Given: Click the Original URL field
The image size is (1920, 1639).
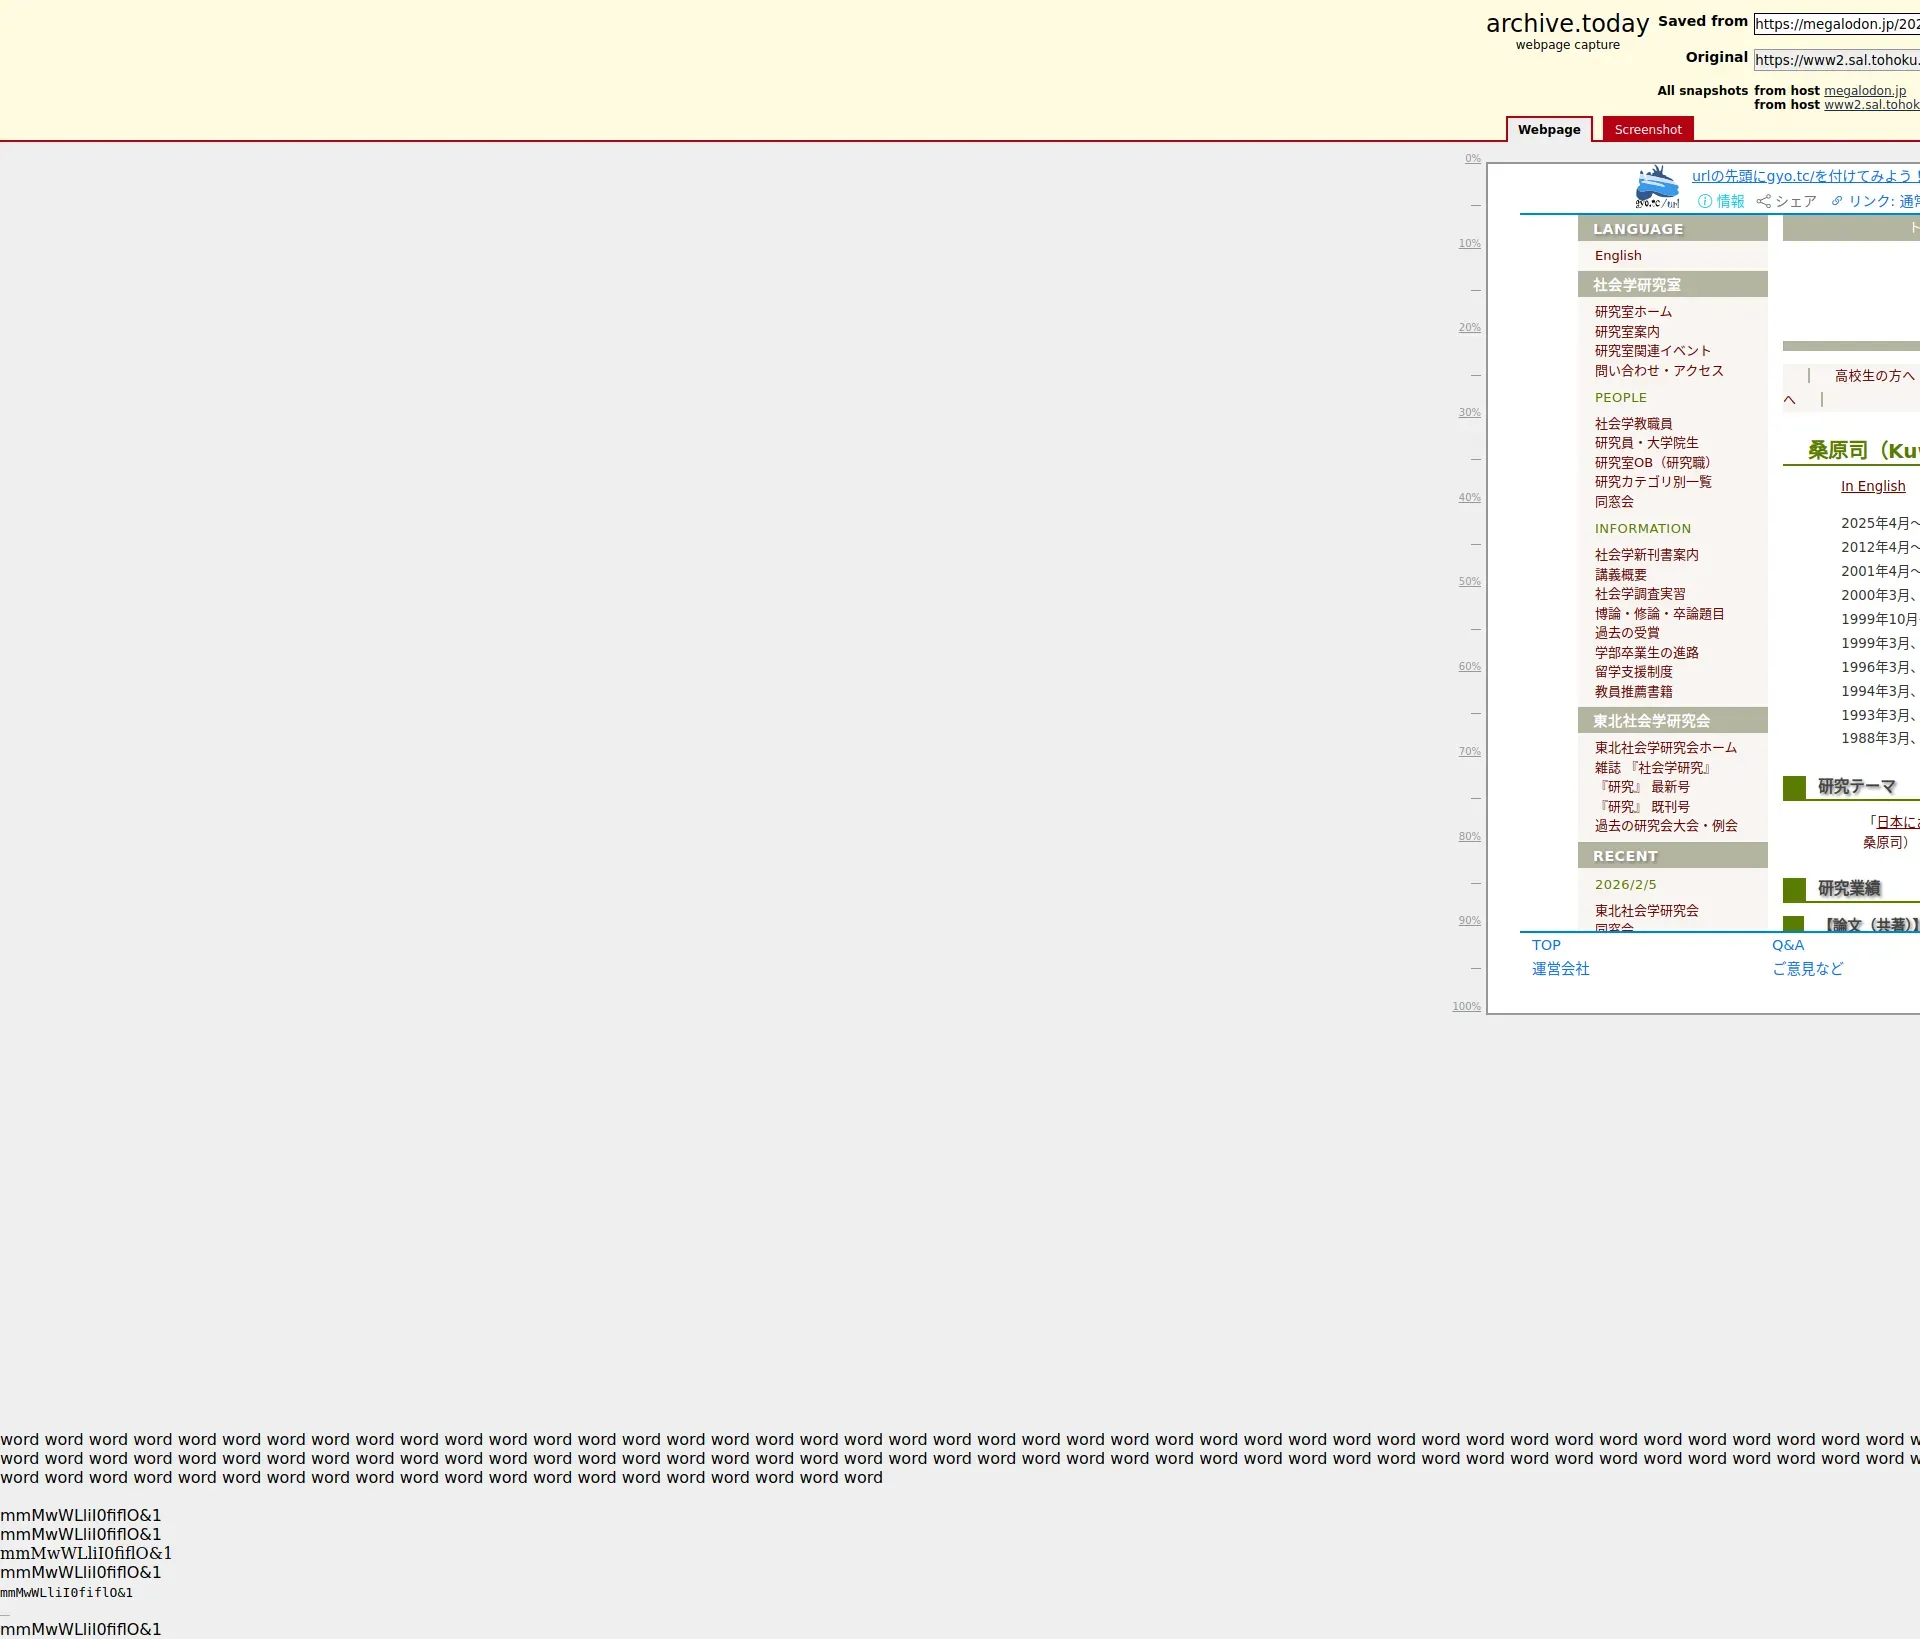Looking at the screenshot, I should coord(1836,60).
